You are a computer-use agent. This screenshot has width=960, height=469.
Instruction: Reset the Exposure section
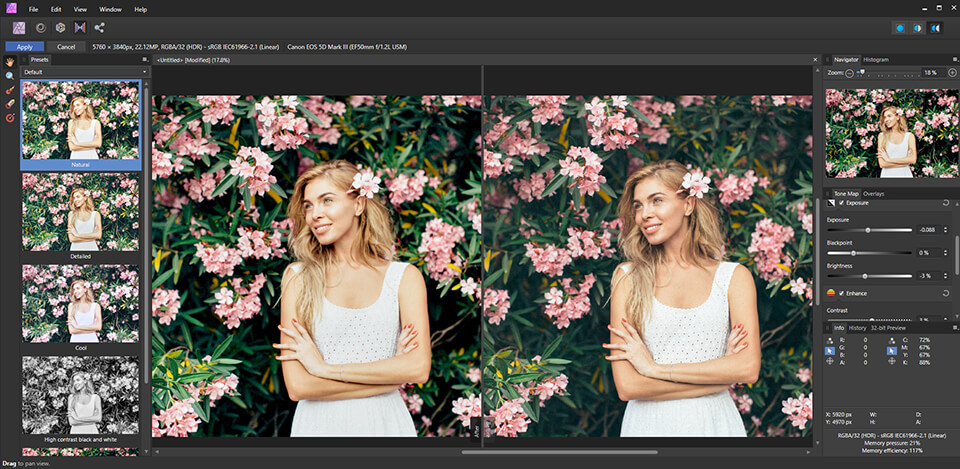tap(947, 203)
